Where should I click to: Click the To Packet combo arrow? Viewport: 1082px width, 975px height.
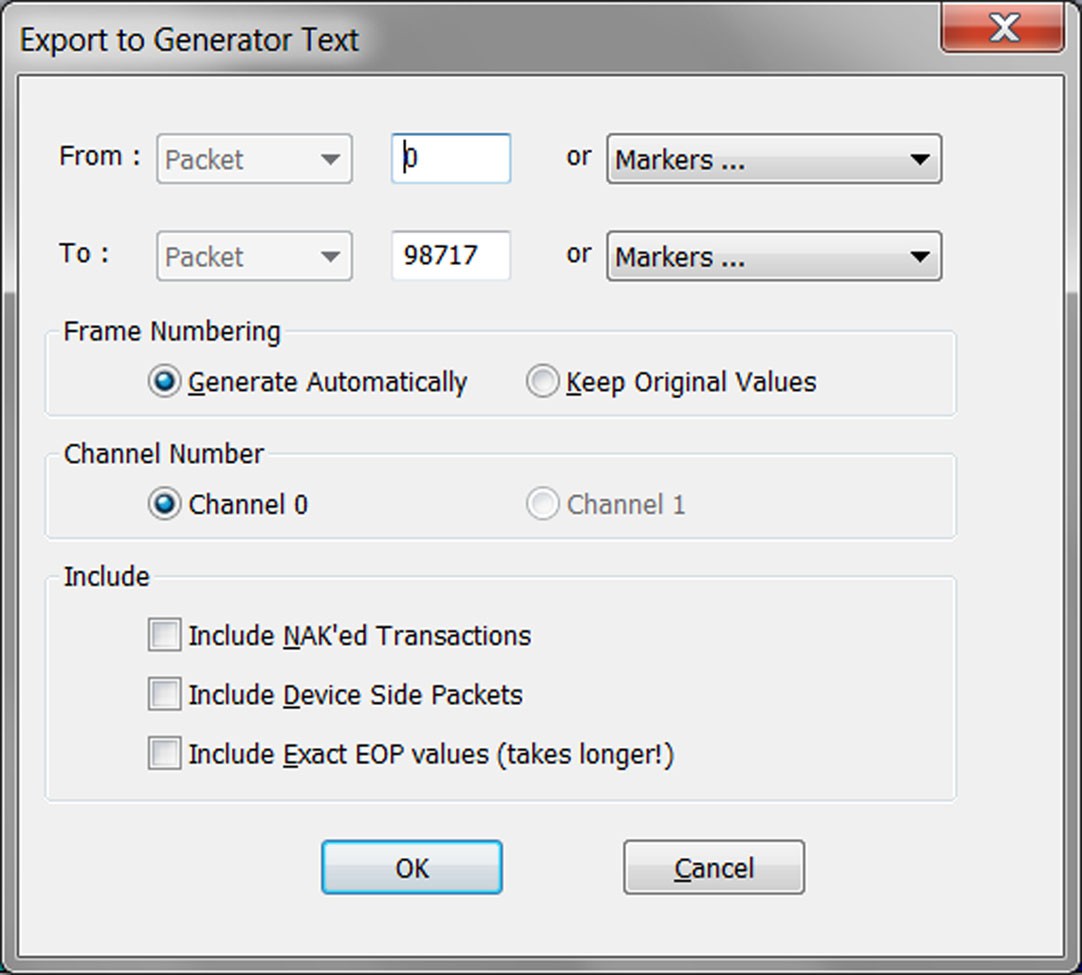point(331,257)
